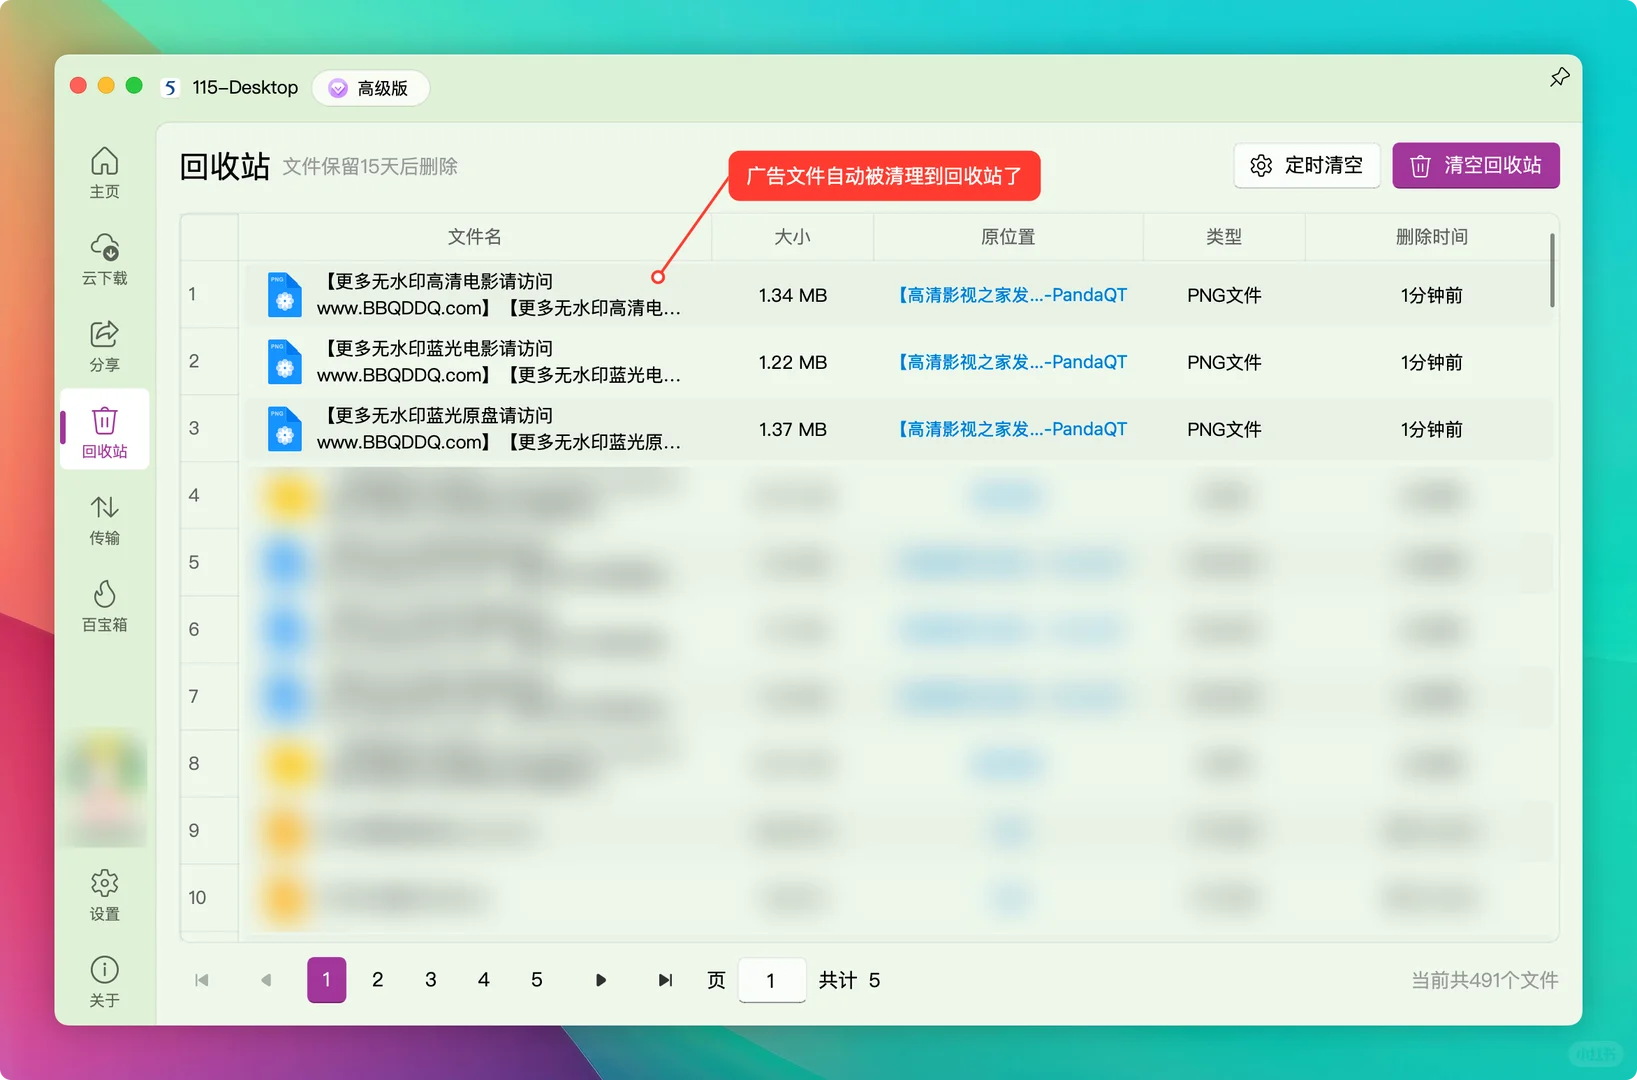Click the 大小 column header
This screenshot has height=1080, width=1637.
(792, 237)
